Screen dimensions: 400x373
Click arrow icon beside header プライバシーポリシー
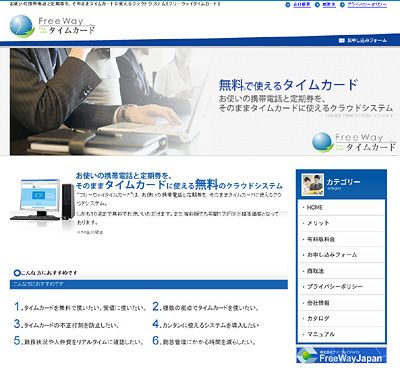342,5
